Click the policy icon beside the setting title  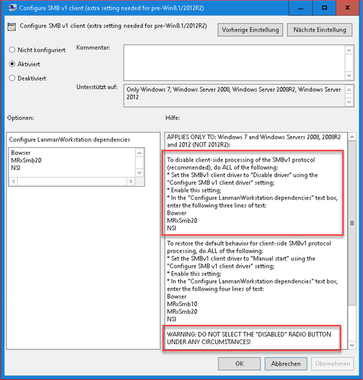[12, 27]
